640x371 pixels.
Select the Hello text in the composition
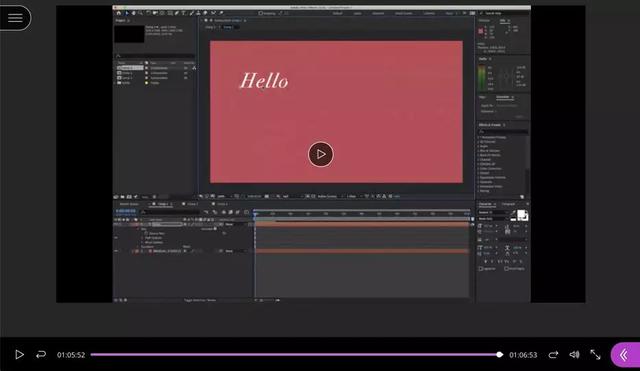tap(264, 81)
